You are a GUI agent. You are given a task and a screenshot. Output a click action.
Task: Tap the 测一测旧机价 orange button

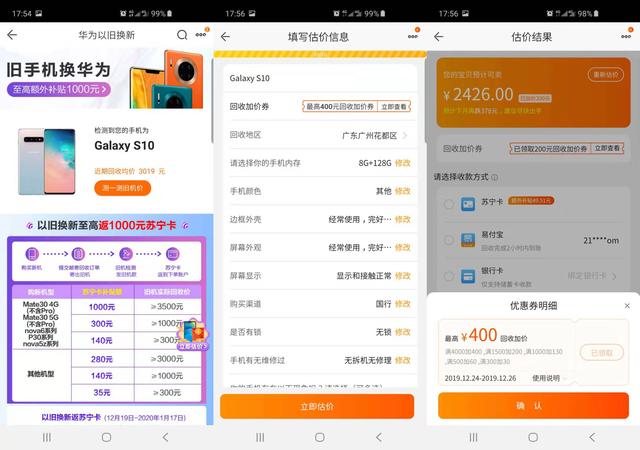pos(122,188)
